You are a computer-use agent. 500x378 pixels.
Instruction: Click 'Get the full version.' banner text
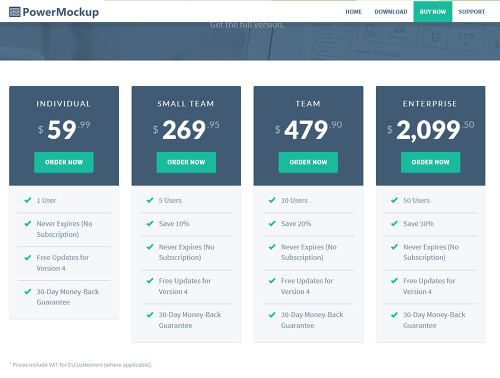pos(247,25)
